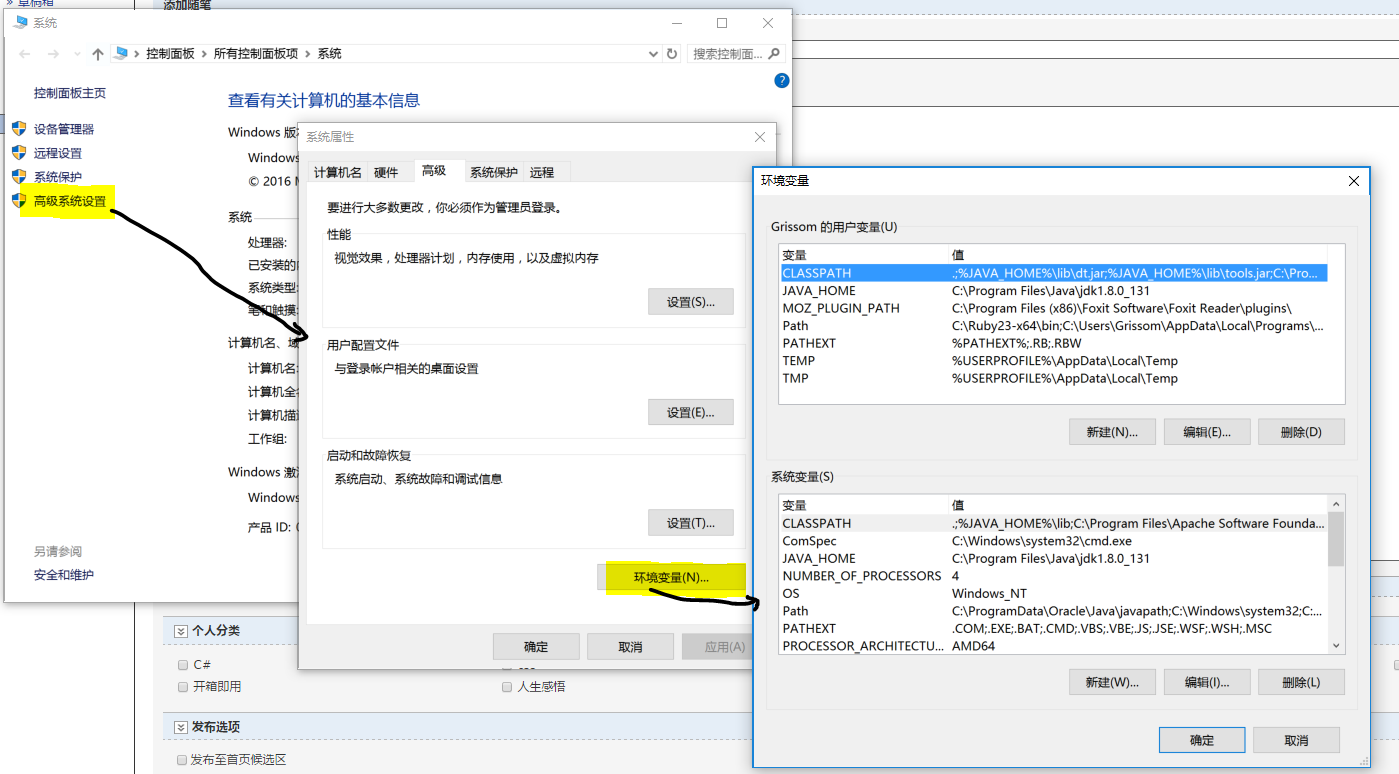The width and height of the screenshot is (1399, 774).
Task: Click the system variables scrollbar down arrow
Action: click(x=1336, y=646)
